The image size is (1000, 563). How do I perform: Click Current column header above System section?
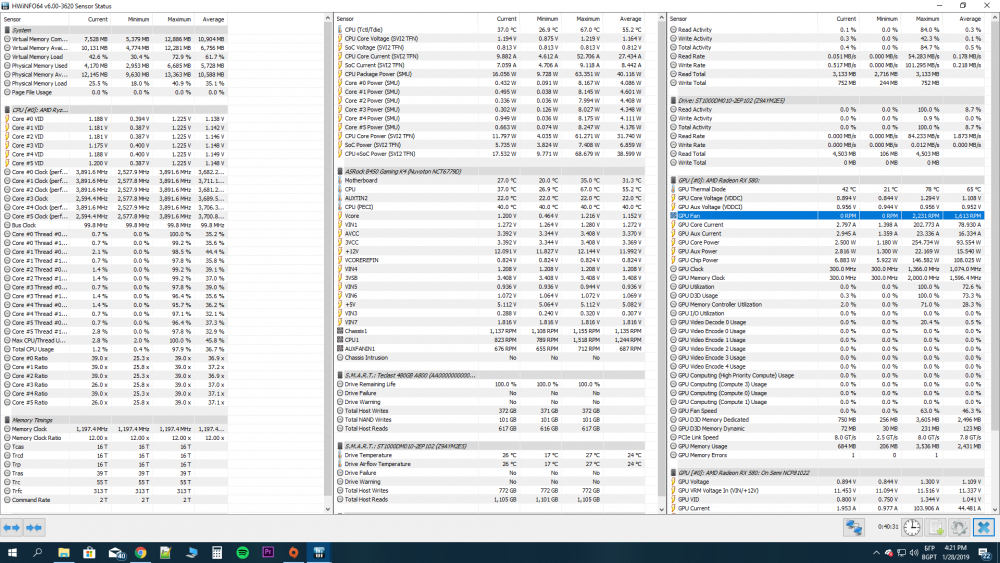(x=90, y=19)
